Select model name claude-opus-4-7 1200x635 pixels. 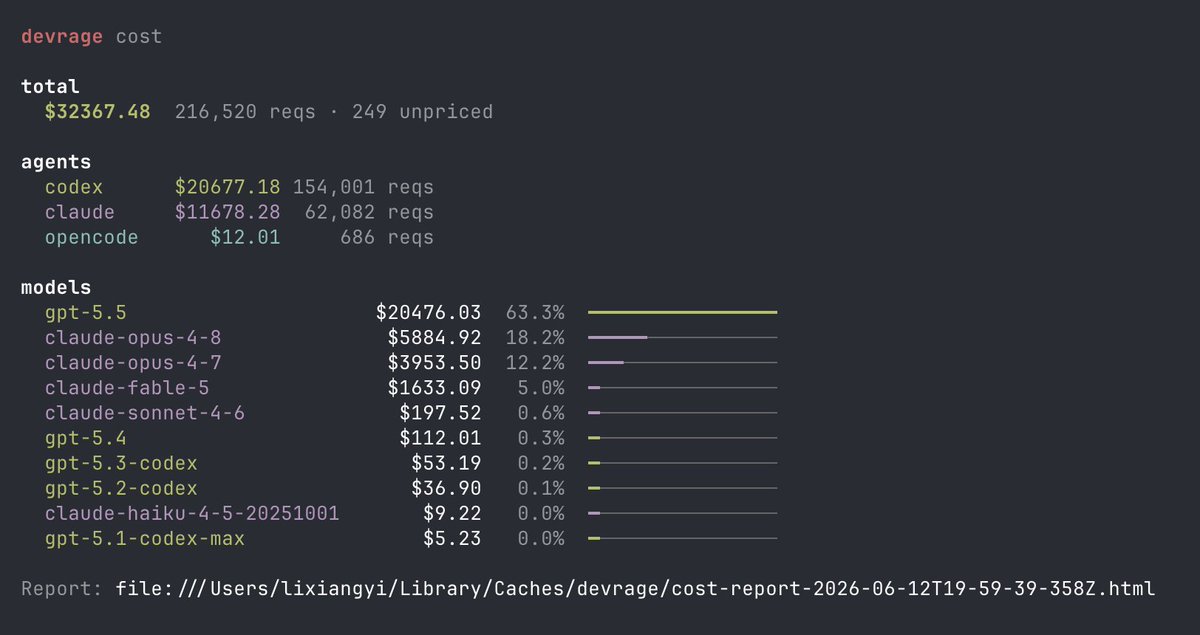coord(132,363)
